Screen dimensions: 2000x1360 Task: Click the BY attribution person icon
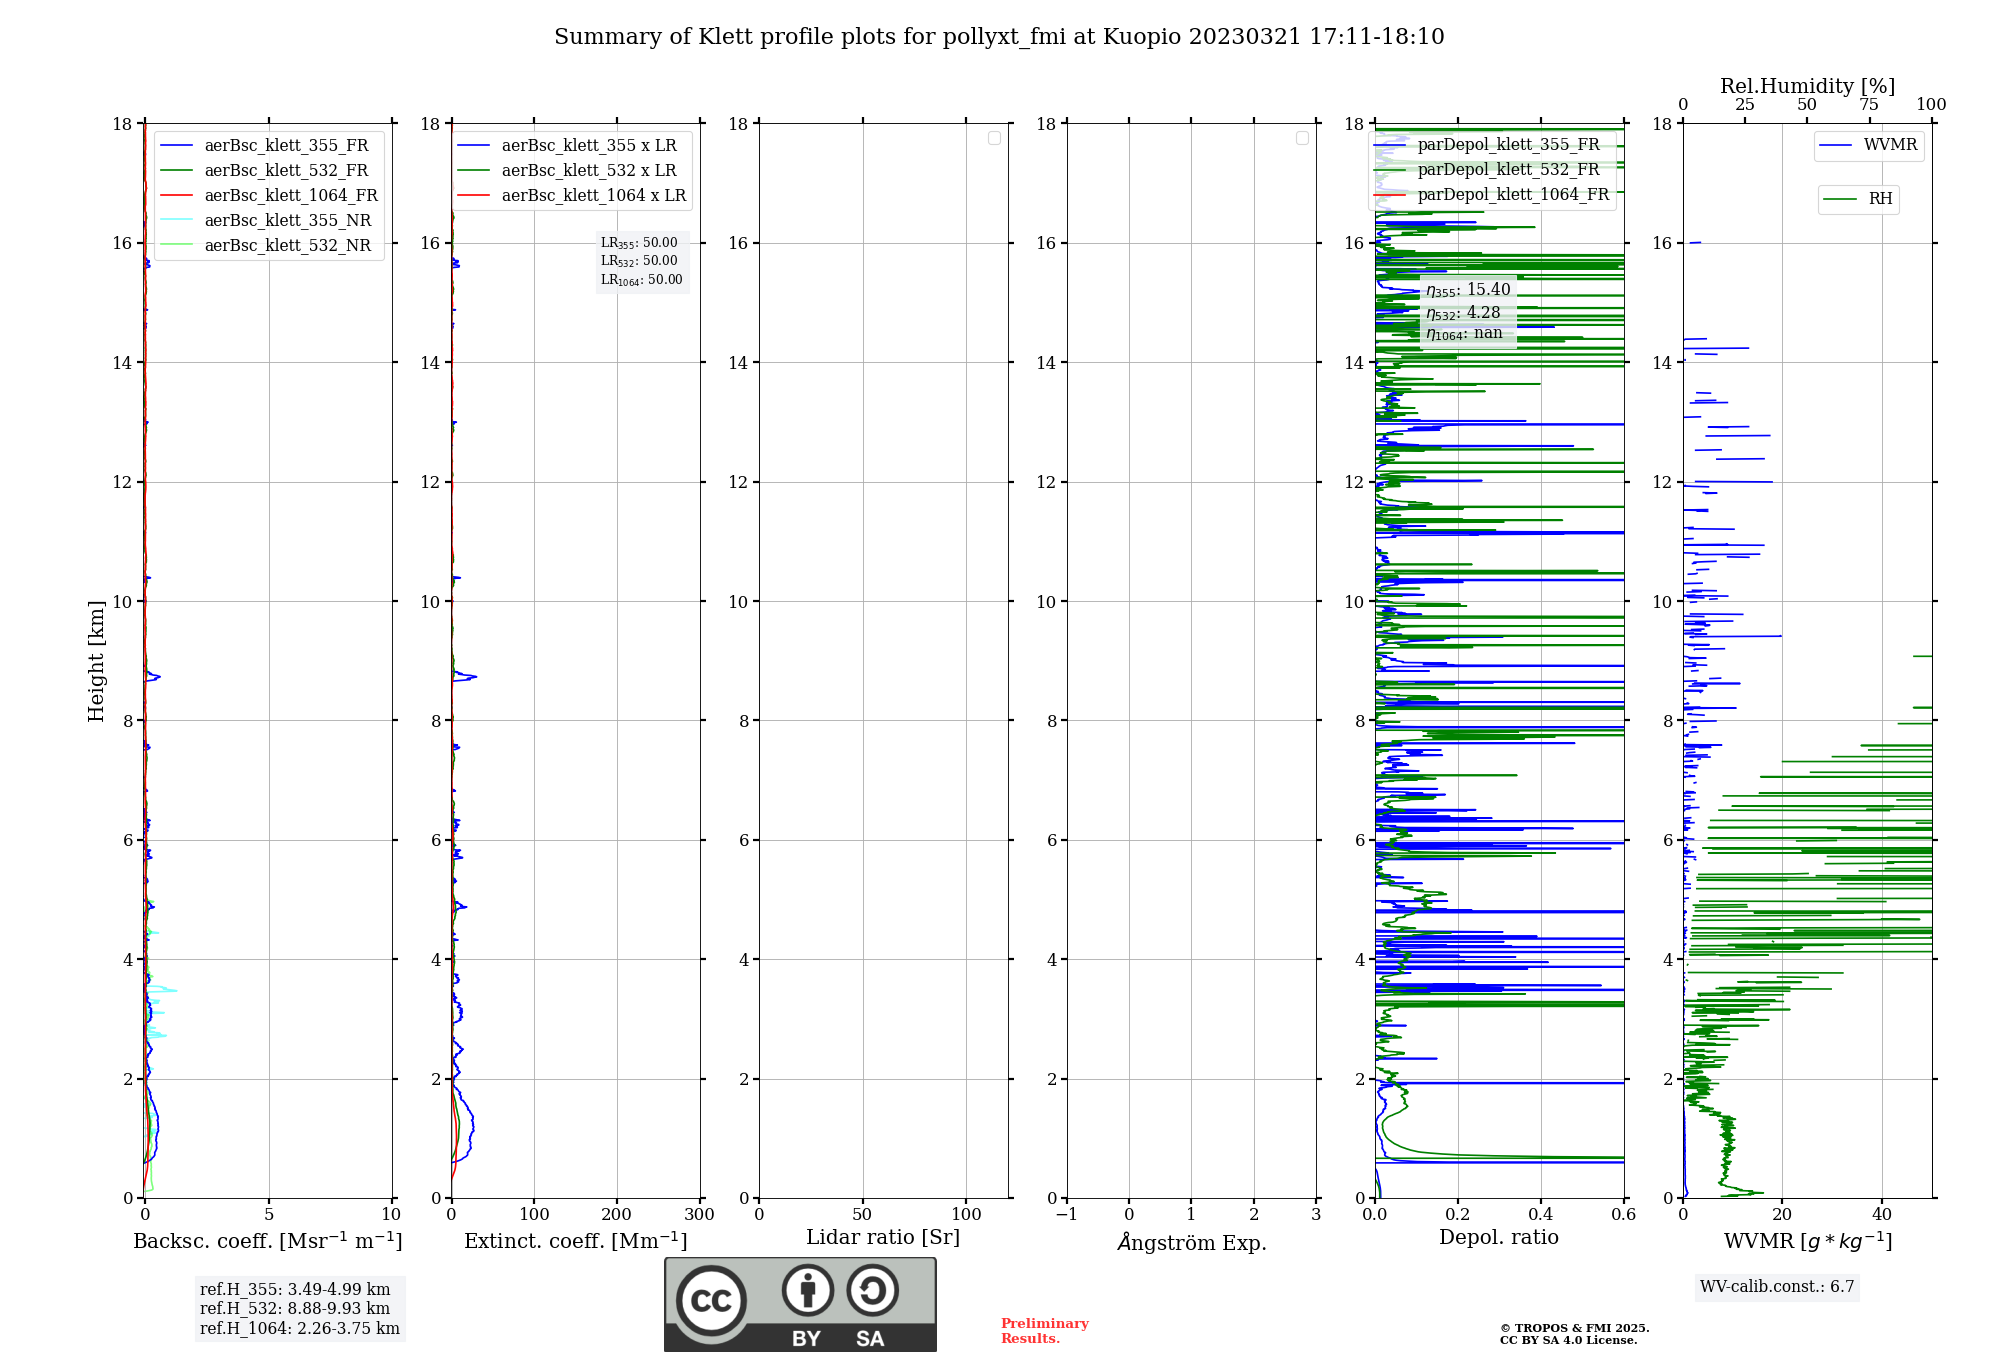tap(808, 1290)
